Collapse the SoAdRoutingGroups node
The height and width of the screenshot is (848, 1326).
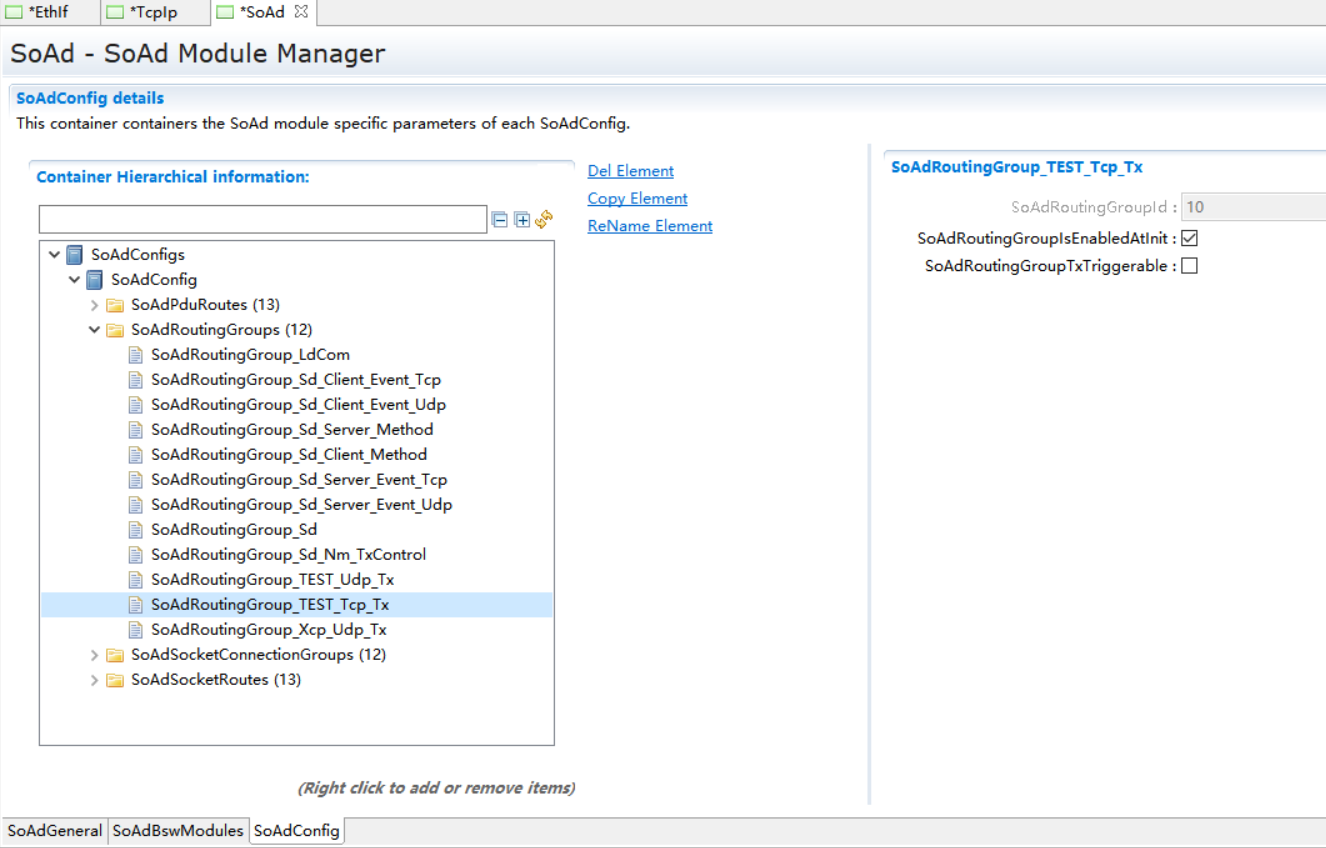pos(94,330)
